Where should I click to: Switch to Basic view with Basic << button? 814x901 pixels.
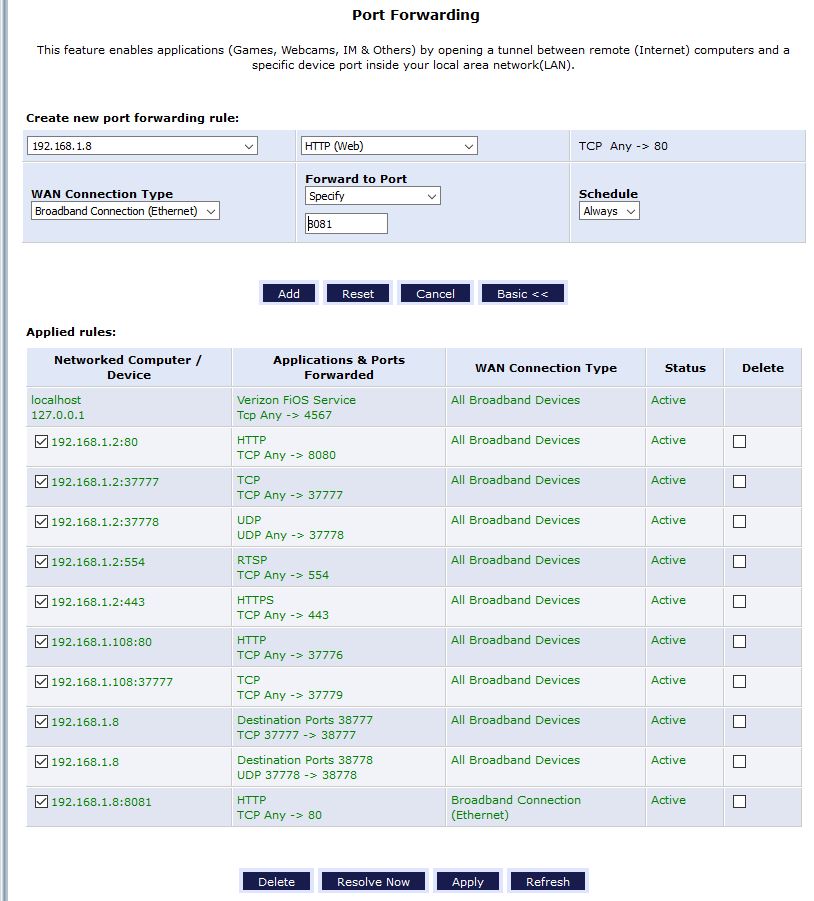point(523,294)
